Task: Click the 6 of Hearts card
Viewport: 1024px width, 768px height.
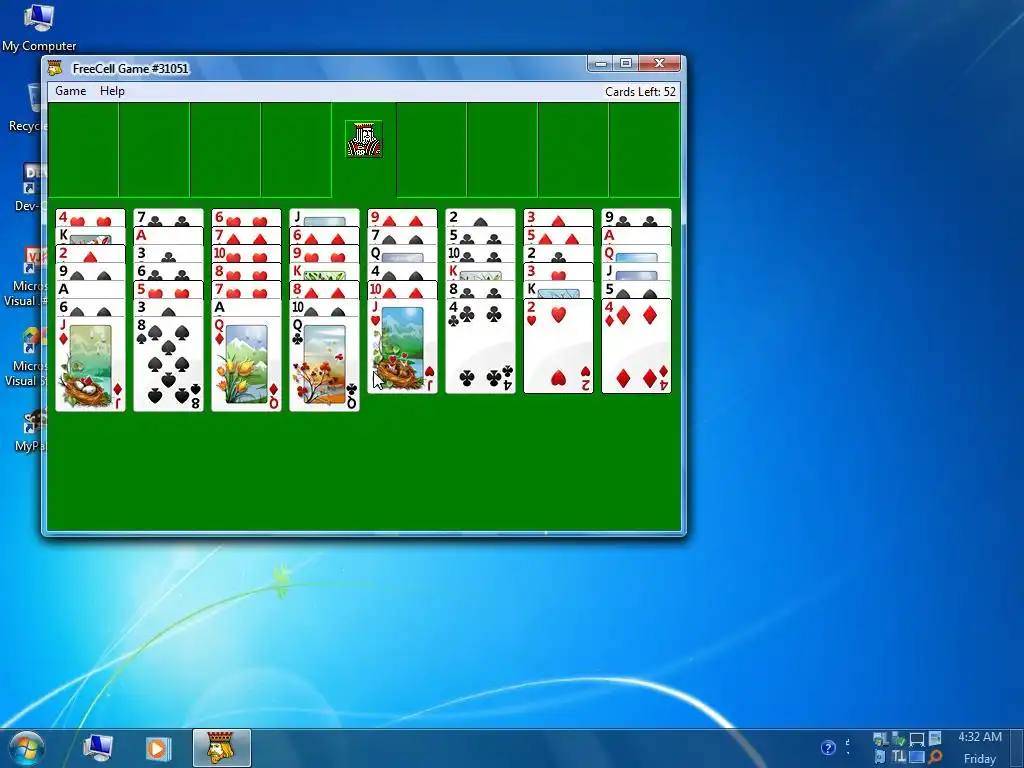Action: pos(246,217)
